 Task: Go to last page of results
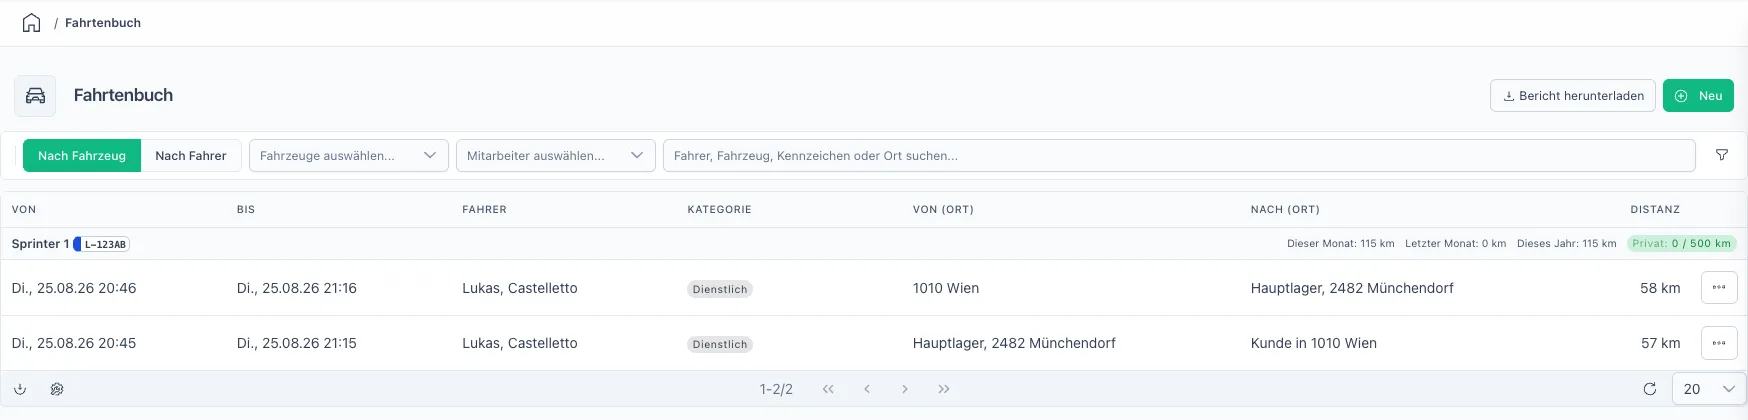click(944, 389)
